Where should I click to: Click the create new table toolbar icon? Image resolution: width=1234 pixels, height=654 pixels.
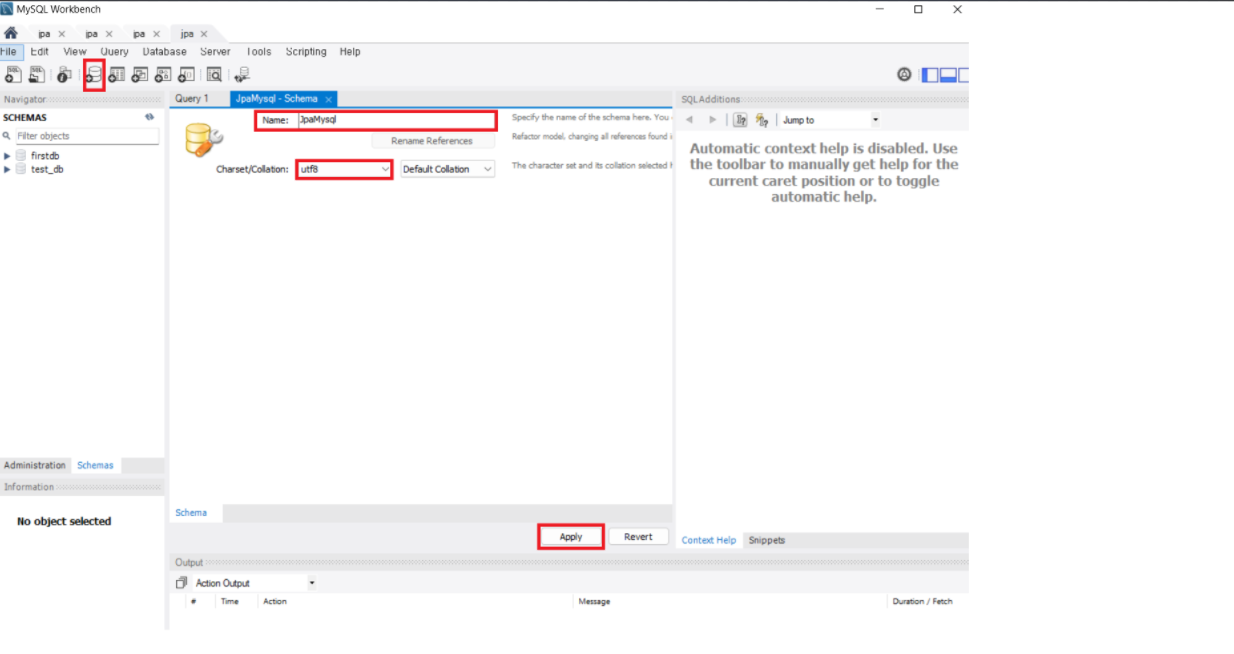tap(117, 74)
